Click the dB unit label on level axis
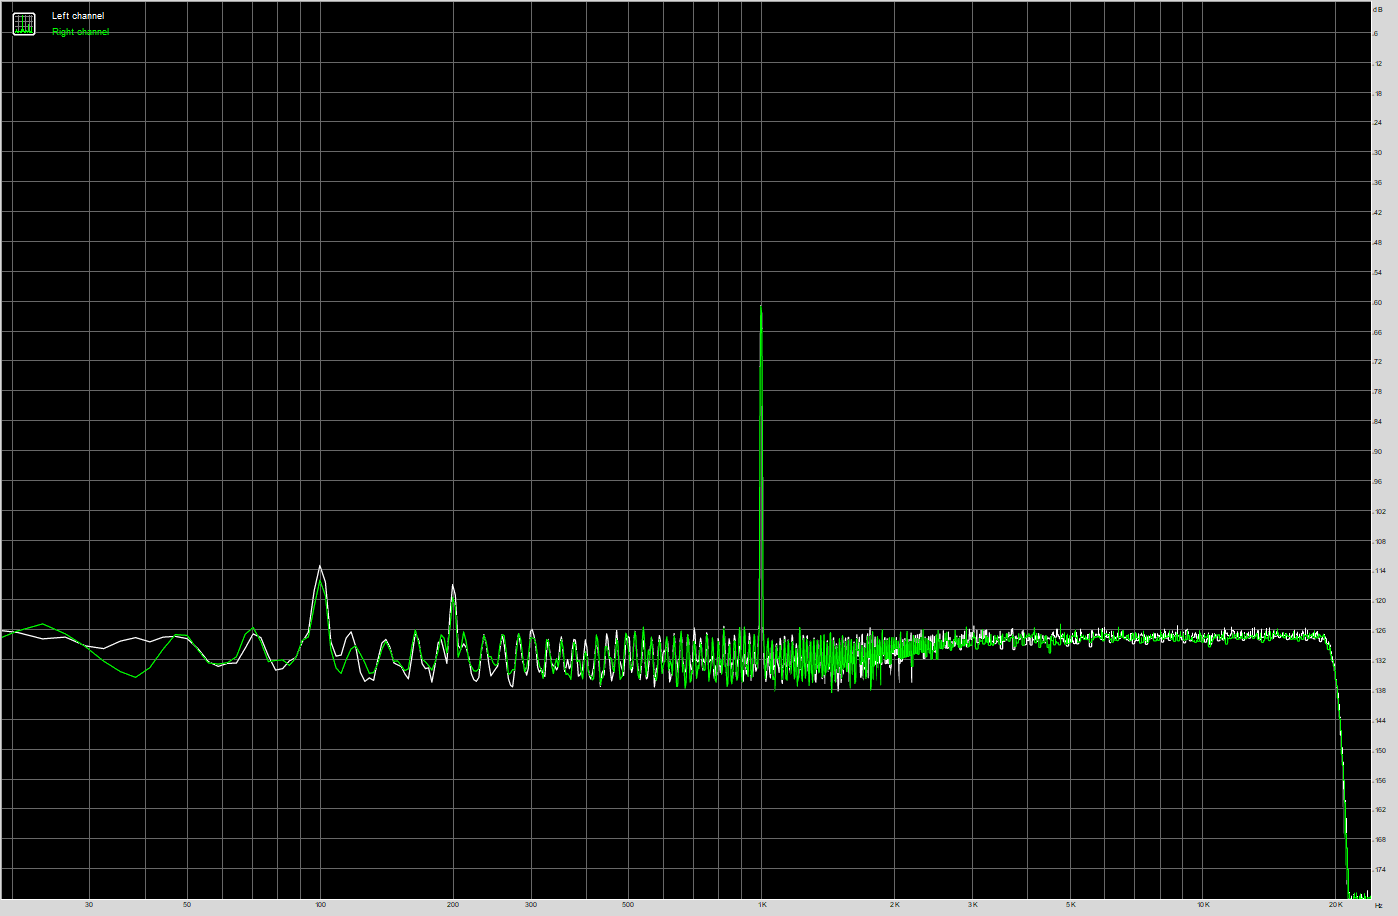Viewport: 1398px width, 916px height. click(x=1378, y=9)
